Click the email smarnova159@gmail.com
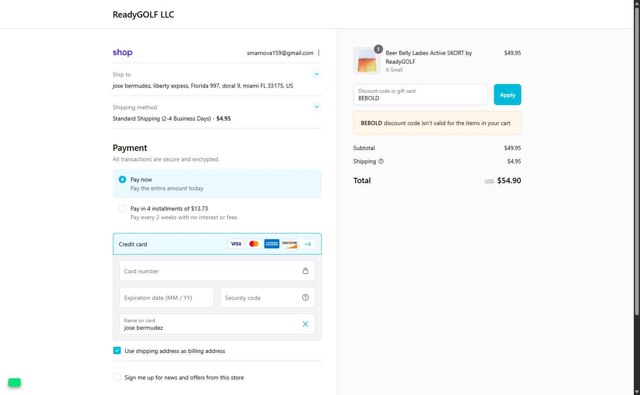 pyautogui.click(x=280, y=53)
